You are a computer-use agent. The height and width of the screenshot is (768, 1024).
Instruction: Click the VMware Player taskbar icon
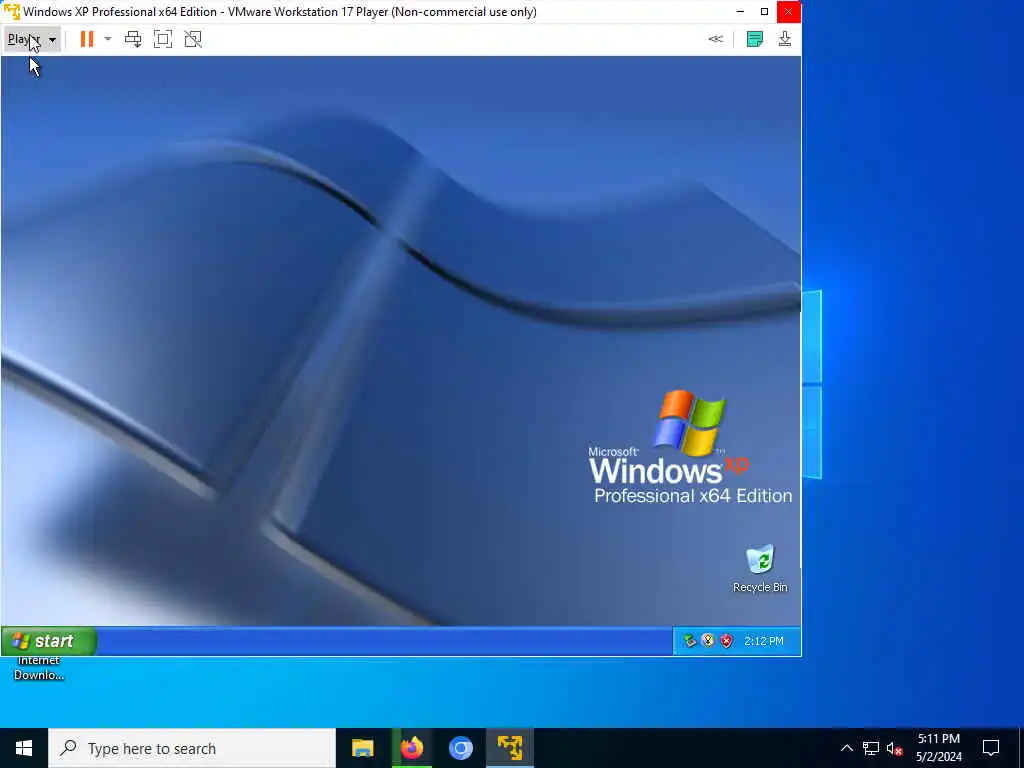(x=510, y=748)
